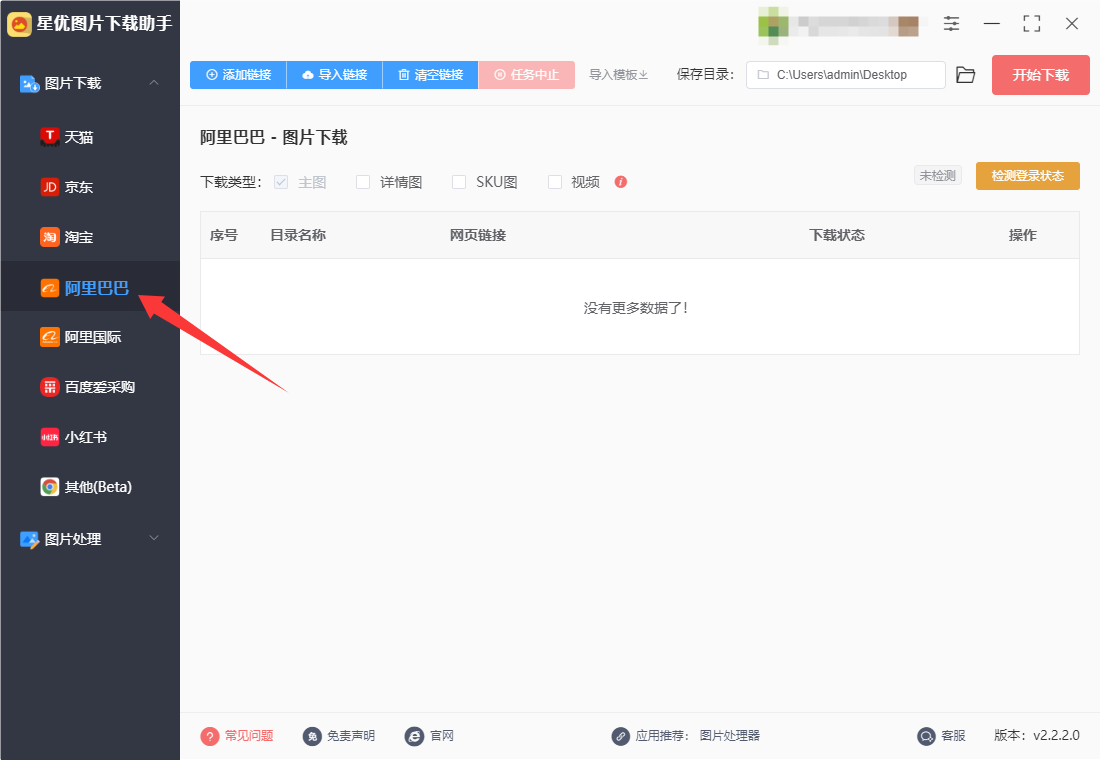Click the 图片处理 section icon
The width and height of the screenshot is (1100, 760).
pos(29,540)
